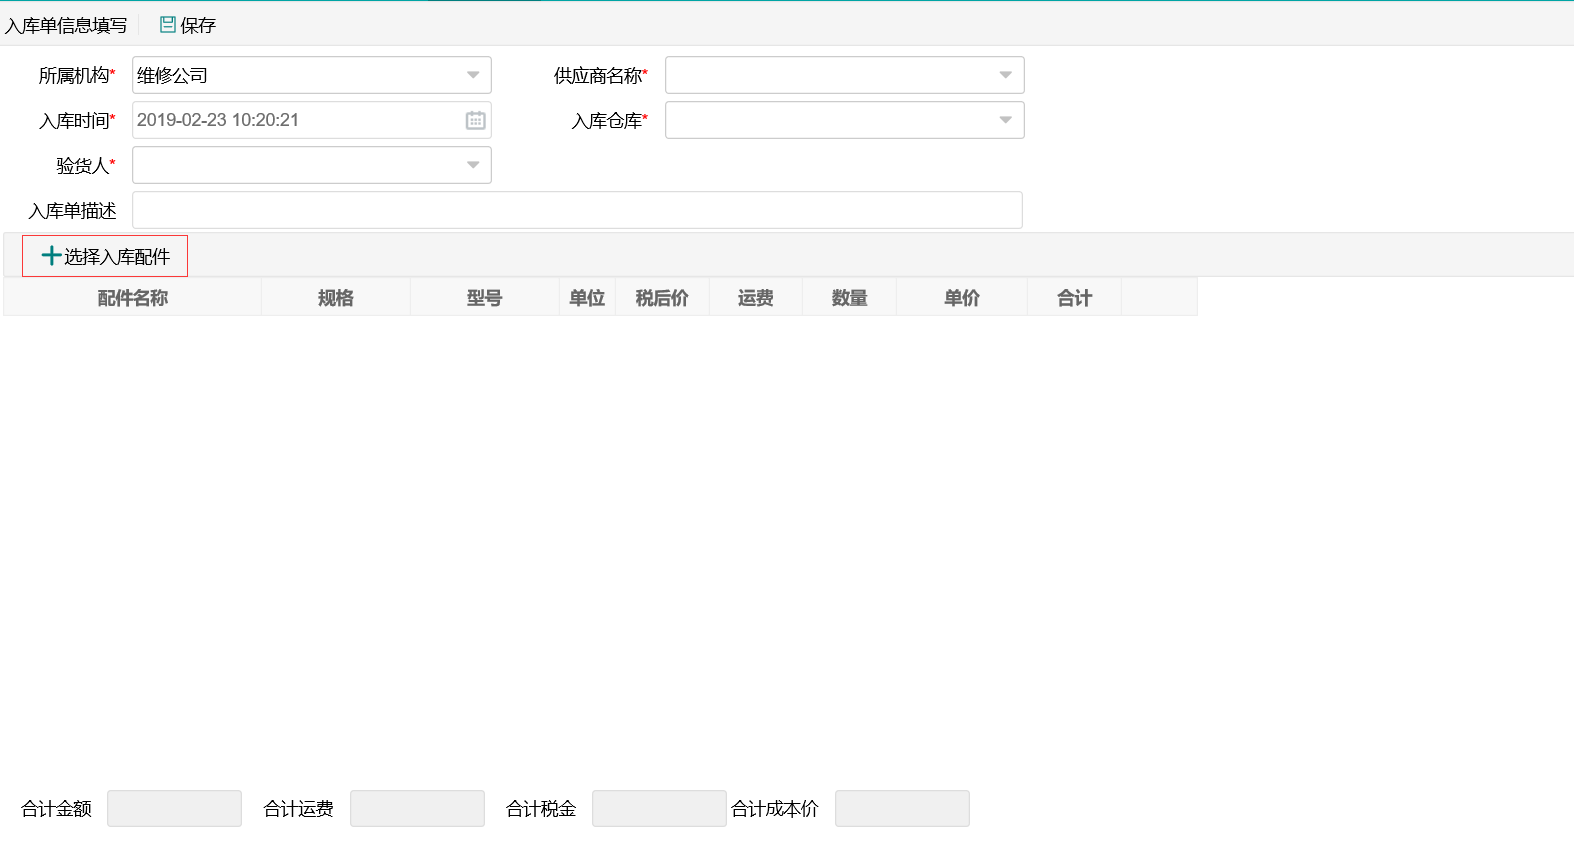Click the 运费 column header
1574x857 pixels.
(x=756, y=297)
